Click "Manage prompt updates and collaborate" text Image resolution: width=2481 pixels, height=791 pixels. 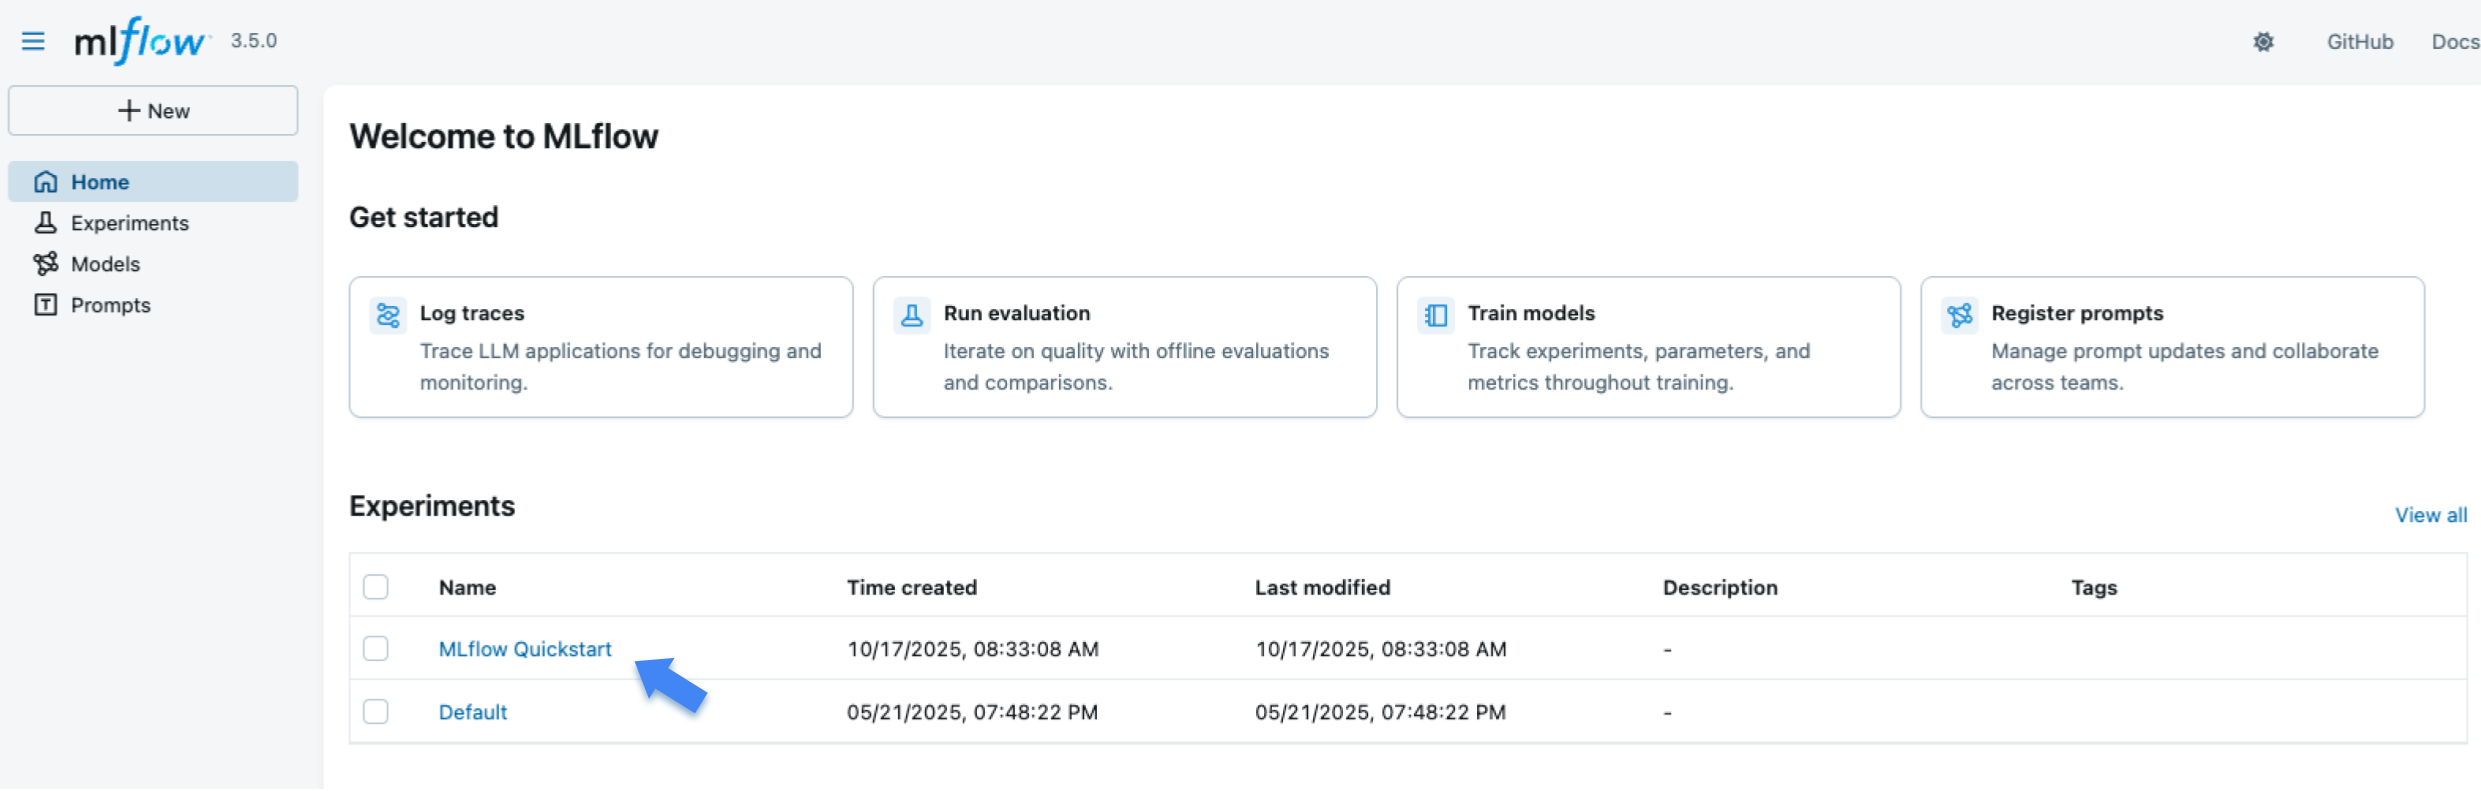(x=2185, y=366)
